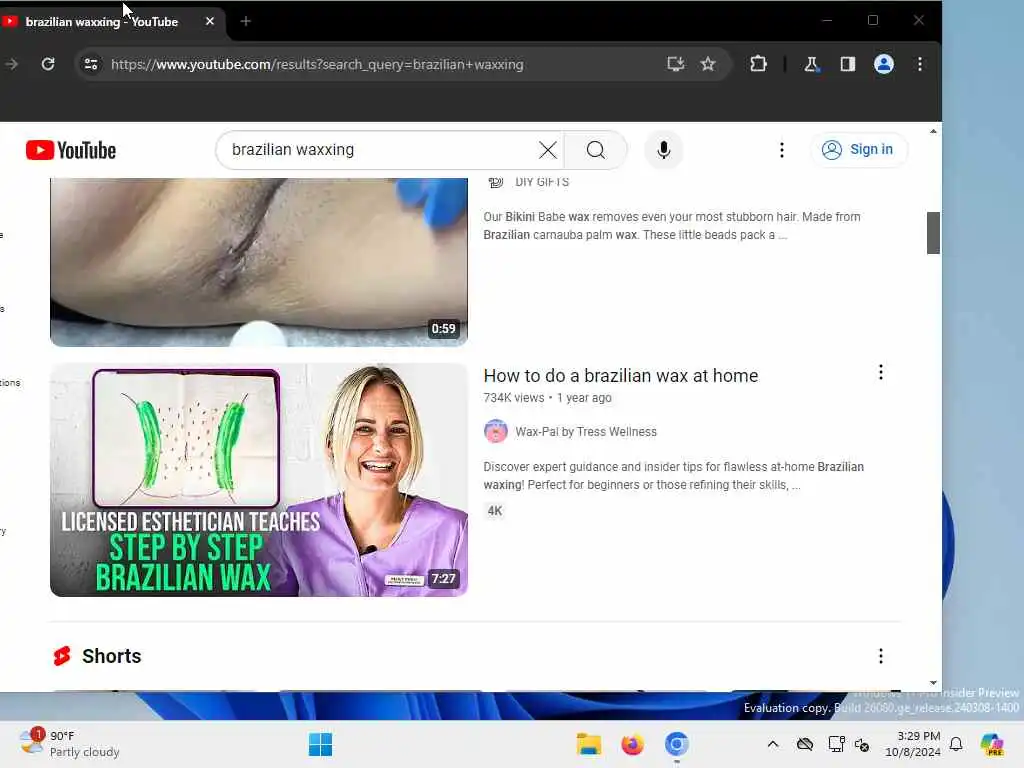
Task: Open notifications bell in taskbar
Action: coord(955,744)
